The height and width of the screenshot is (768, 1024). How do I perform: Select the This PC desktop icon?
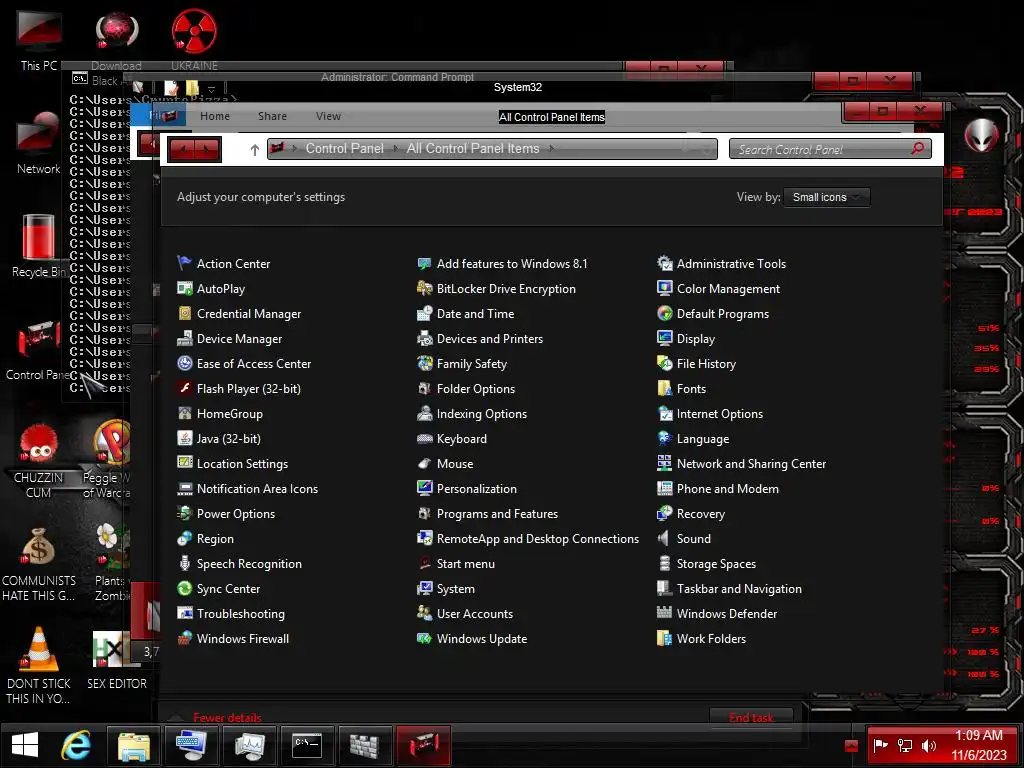[x=39, y=40]
